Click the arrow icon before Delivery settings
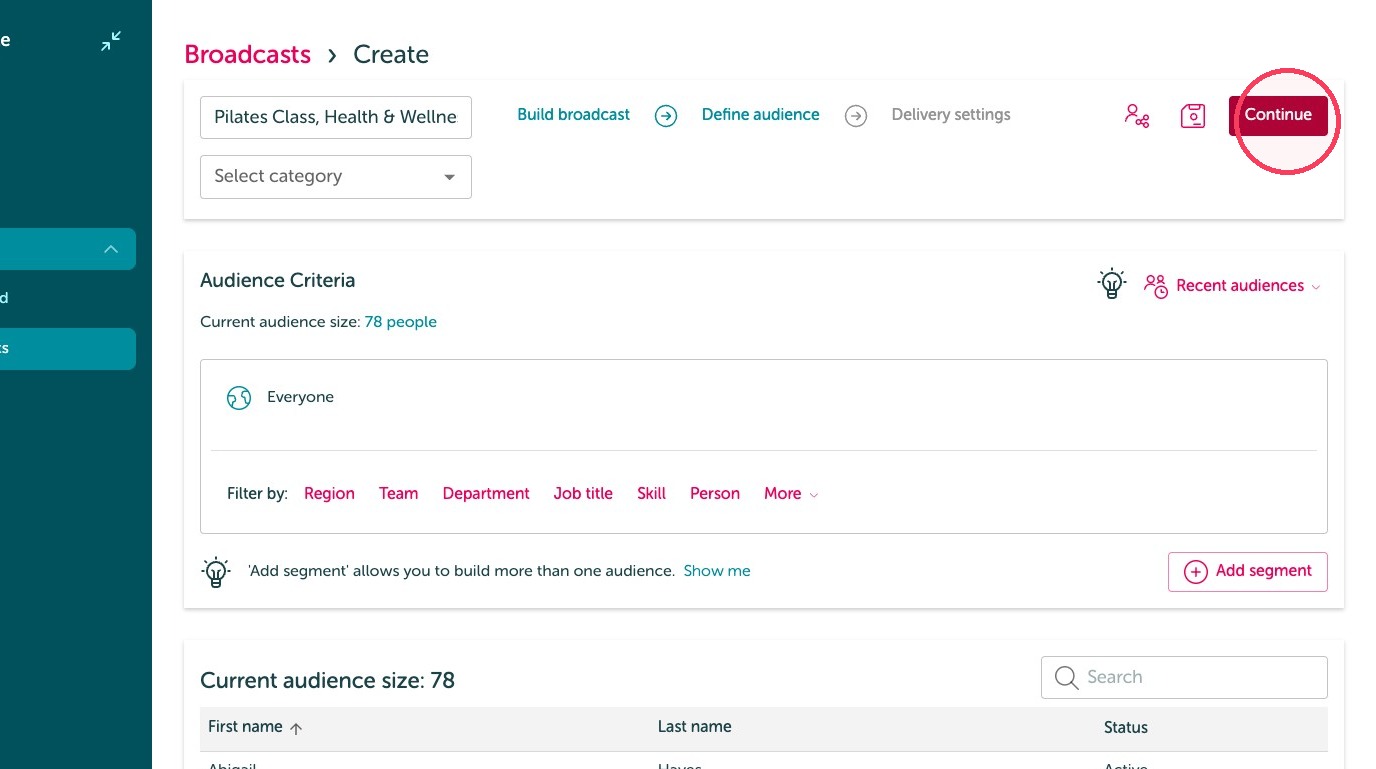The height and width of the screenshot is (769, 1376). point(856,116)
